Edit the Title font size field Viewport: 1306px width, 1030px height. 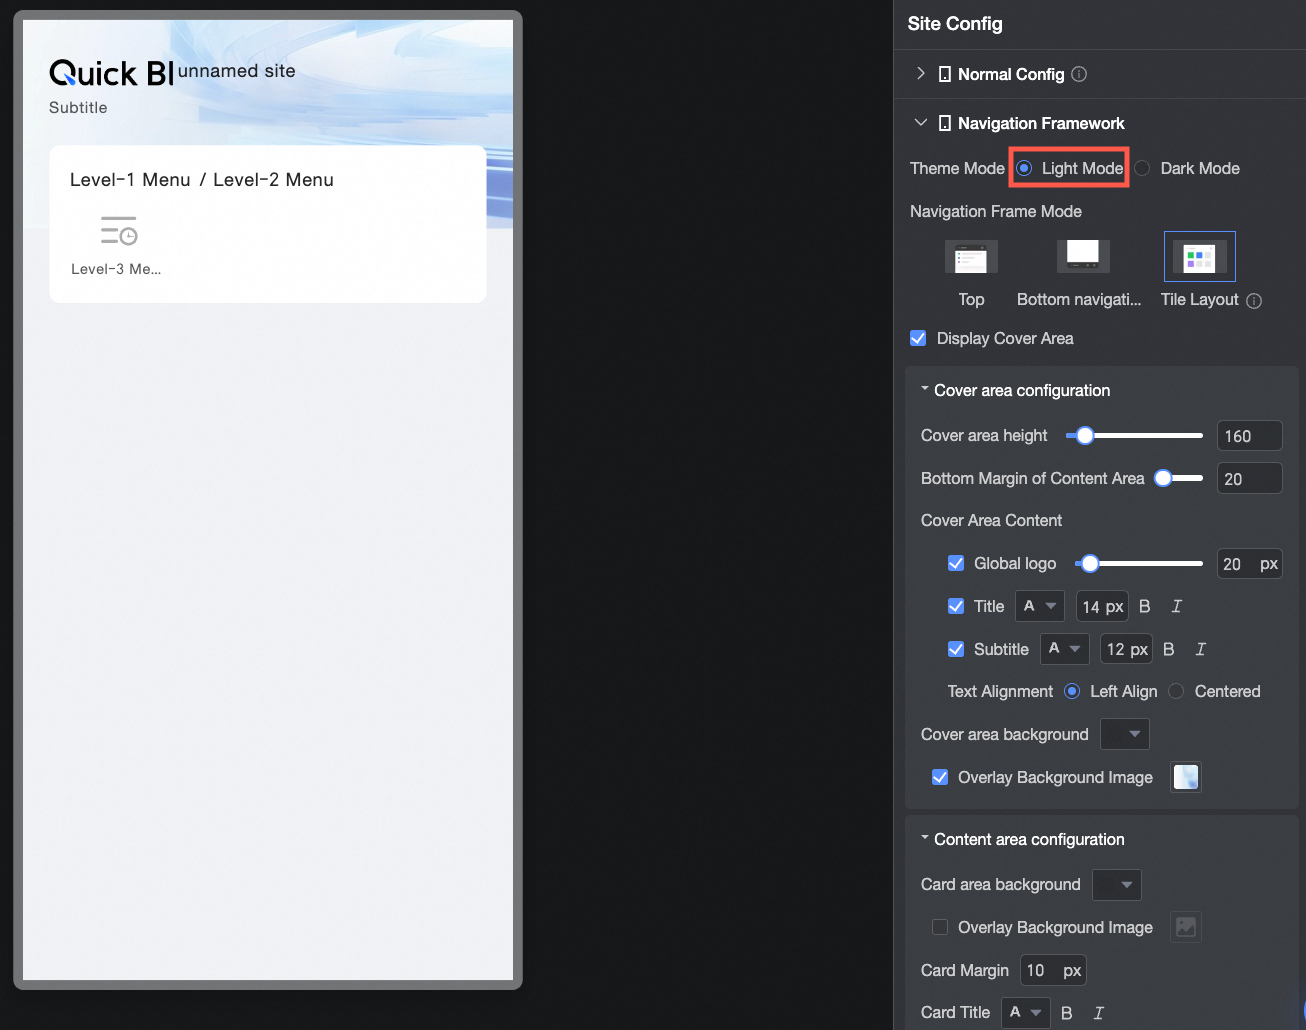click(1102, 607)
